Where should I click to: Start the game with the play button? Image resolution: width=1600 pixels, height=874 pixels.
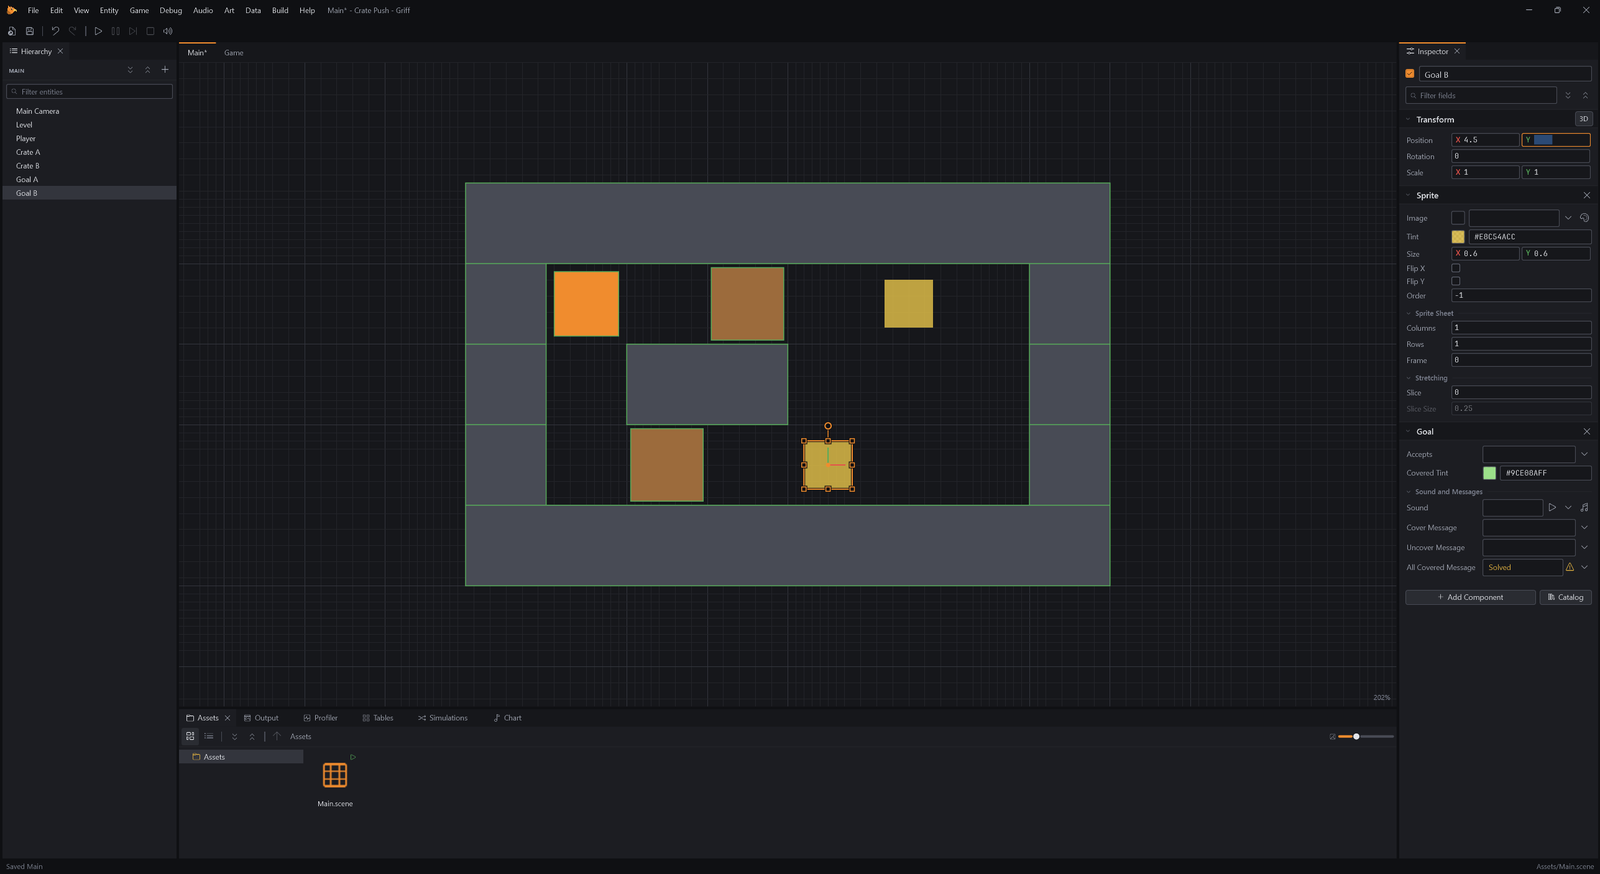[98, 31]
